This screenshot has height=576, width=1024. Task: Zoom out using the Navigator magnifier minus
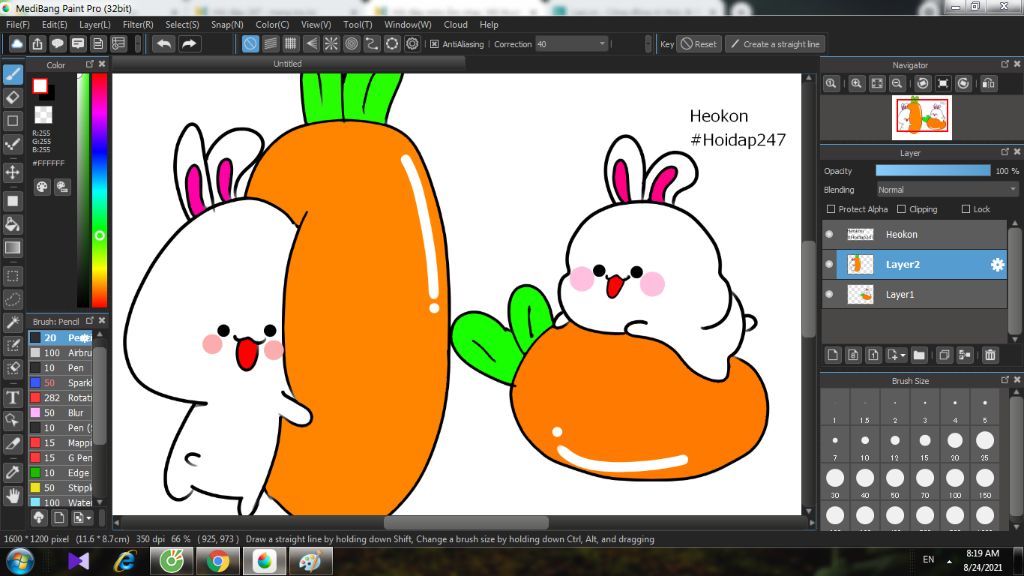coord(897,84)
